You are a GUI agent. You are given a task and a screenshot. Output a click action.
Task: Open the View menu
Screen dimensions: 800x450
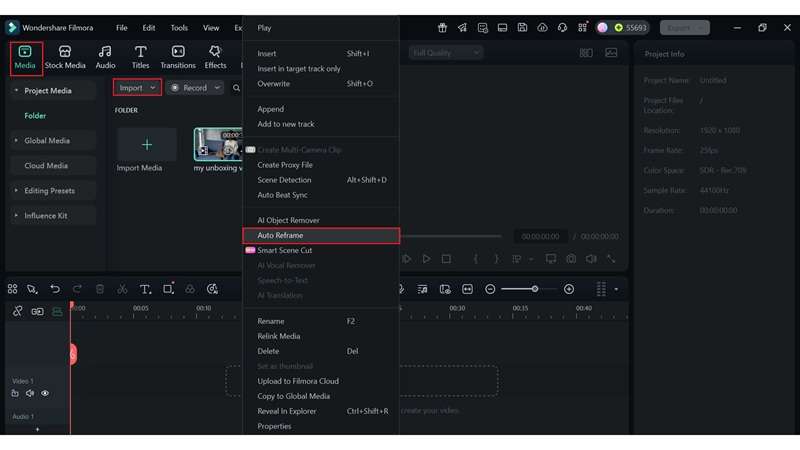click(x=211, y=28)
